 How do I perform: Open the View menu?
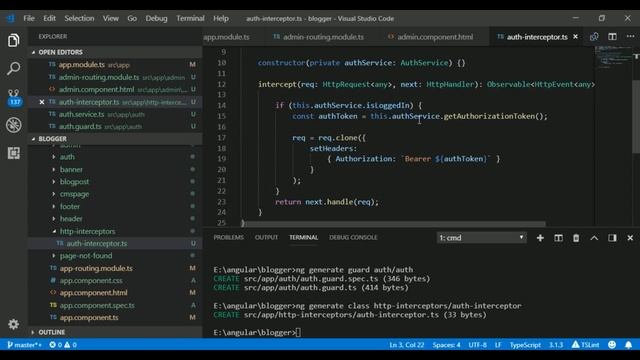(111, 18)
